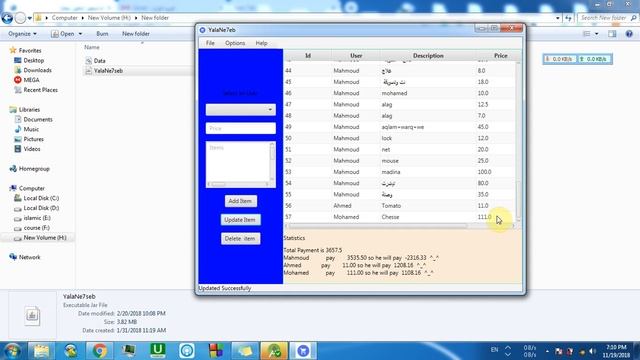The height and width of the screenshot is (360, 640).
Task: Select row 56 Ahmed Tomato
Action: [x=400, y=206]
